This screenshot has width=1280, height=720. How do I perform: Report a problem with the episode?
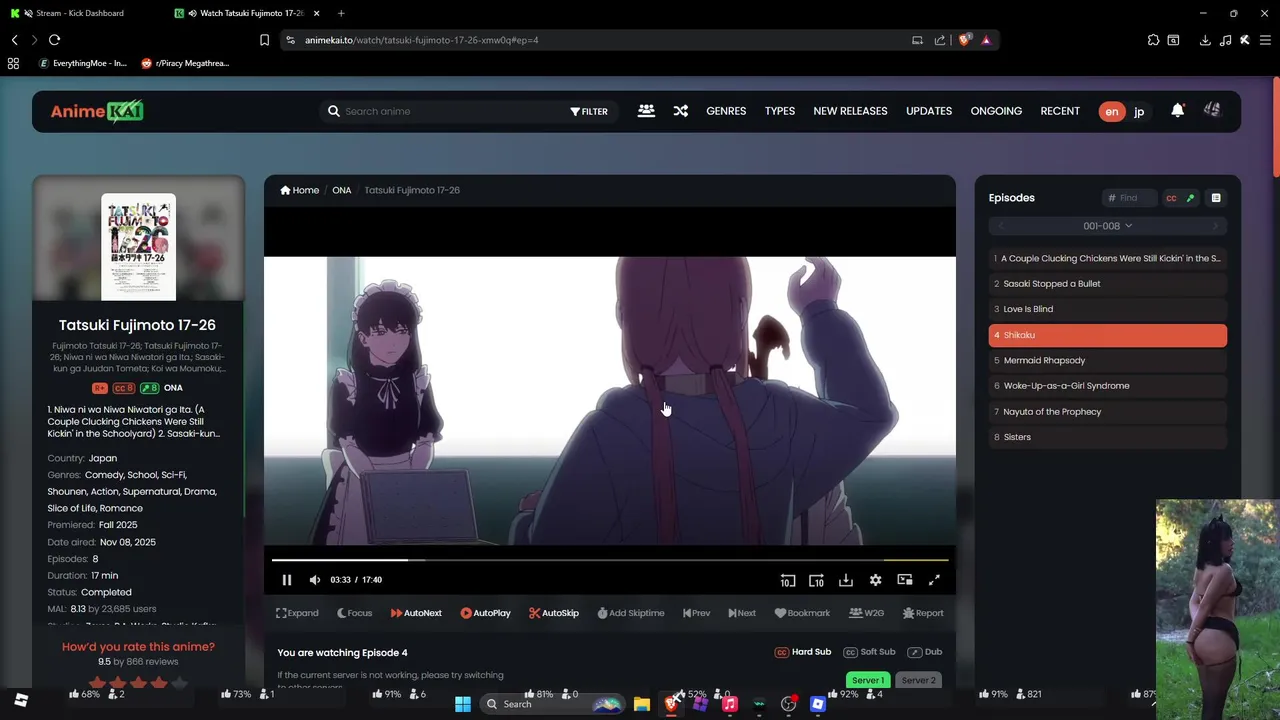[x=923, y=613]
